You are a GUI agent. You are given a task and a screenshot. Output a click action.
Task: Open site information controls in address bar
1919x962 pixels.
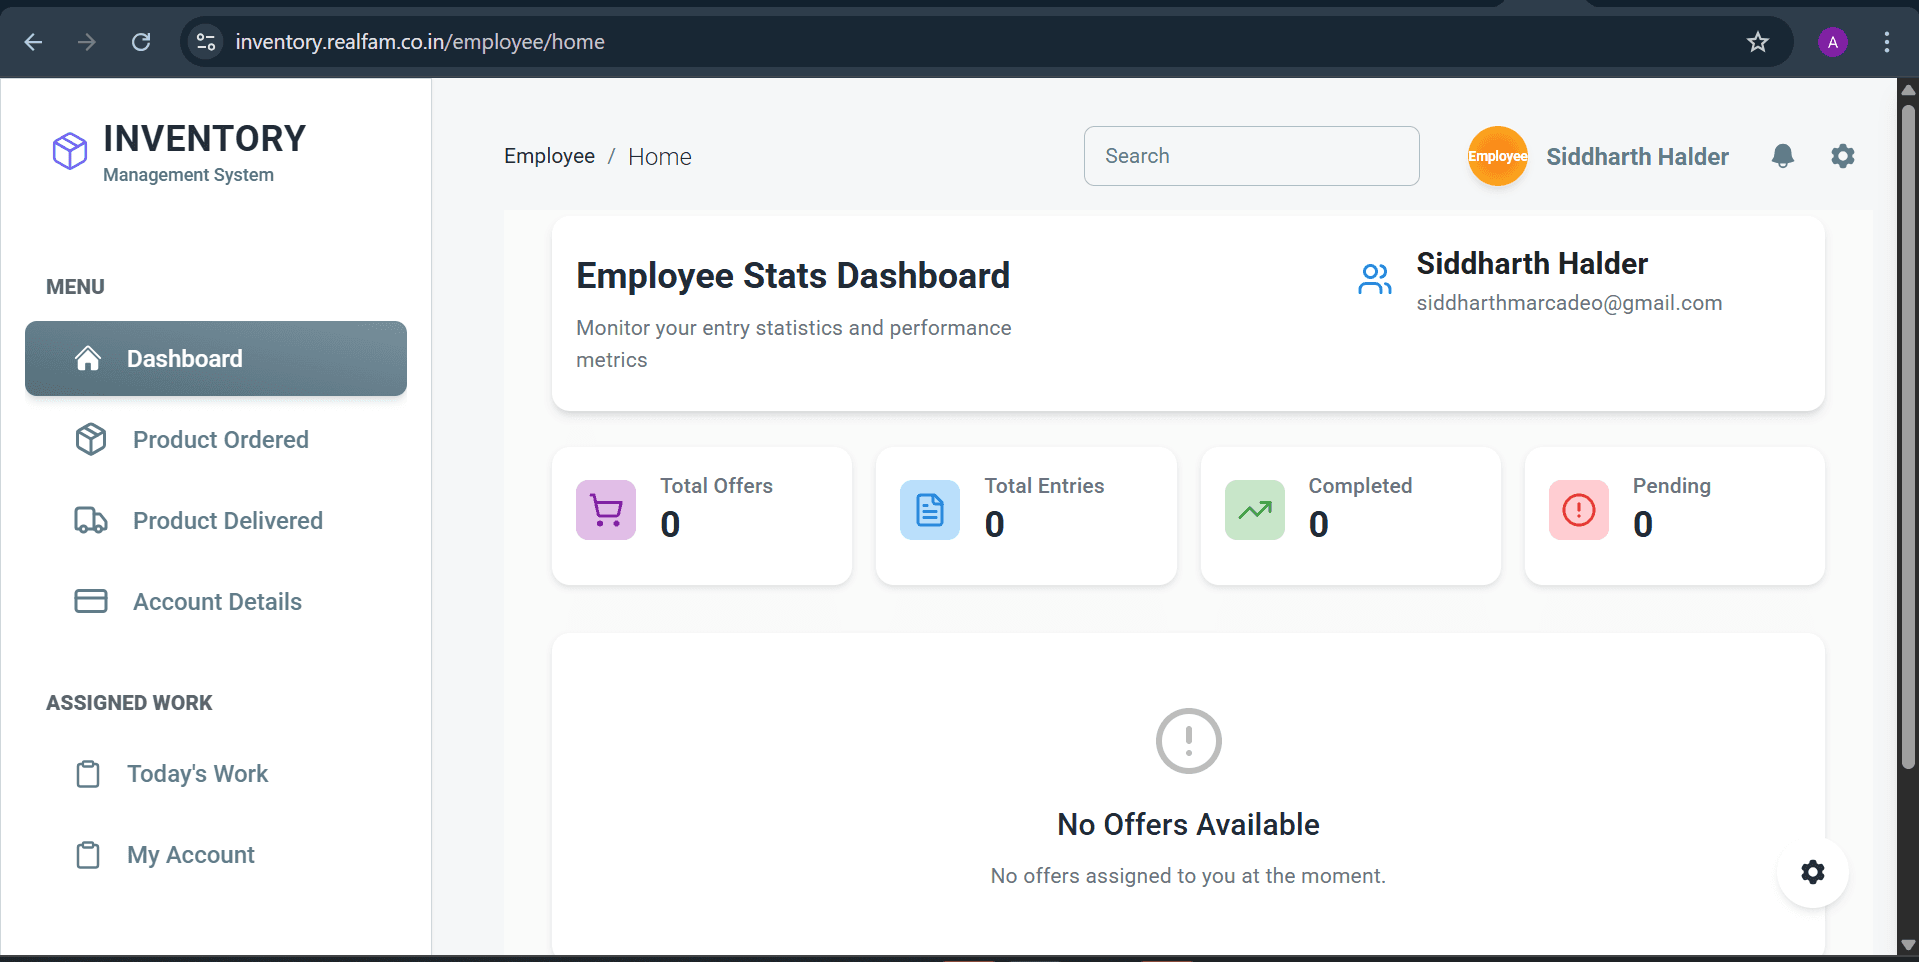(205, 42)
